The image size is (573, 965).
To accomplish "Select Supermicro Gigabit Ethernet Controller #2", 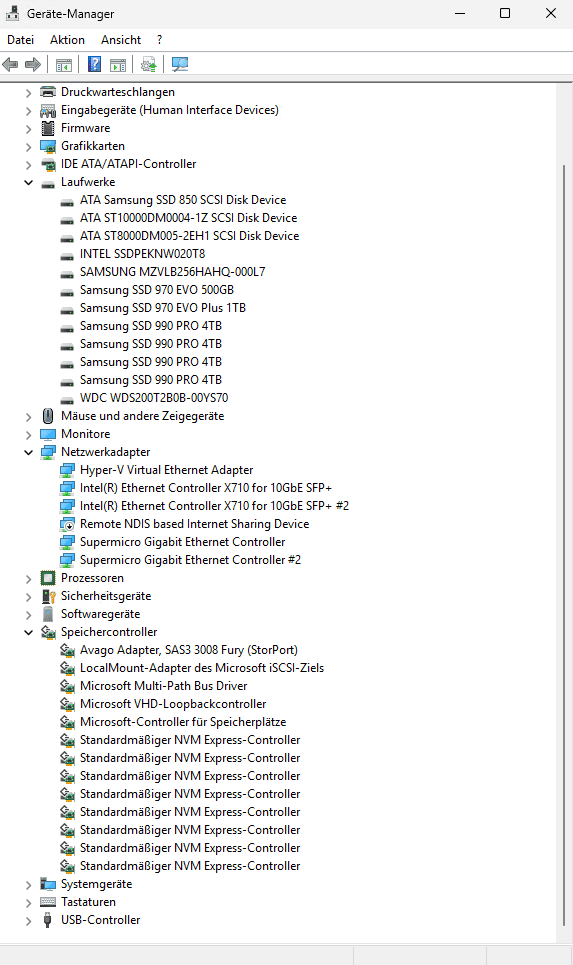I will [x=190, y=560].
